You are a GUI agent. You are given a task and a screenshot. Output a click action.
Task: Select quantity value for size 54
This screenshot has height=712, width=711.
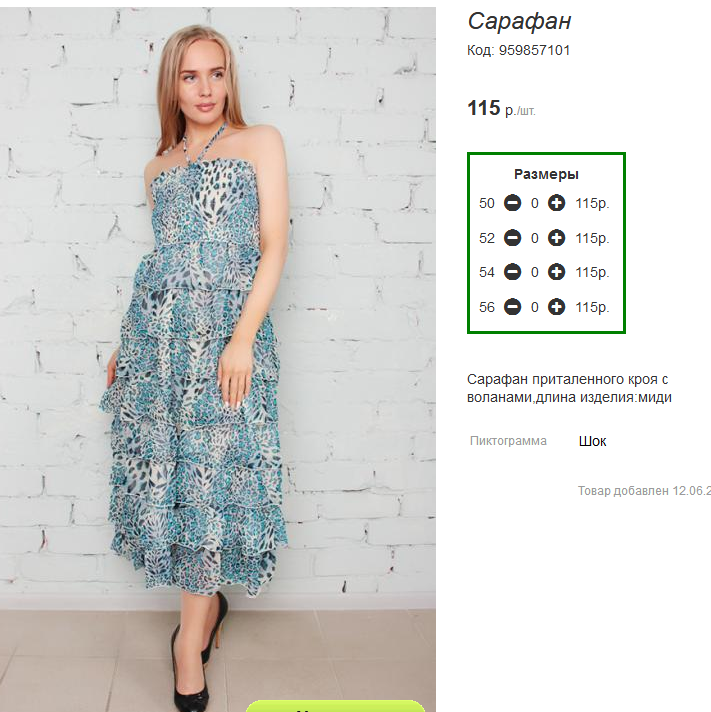[x=534, y=272]
